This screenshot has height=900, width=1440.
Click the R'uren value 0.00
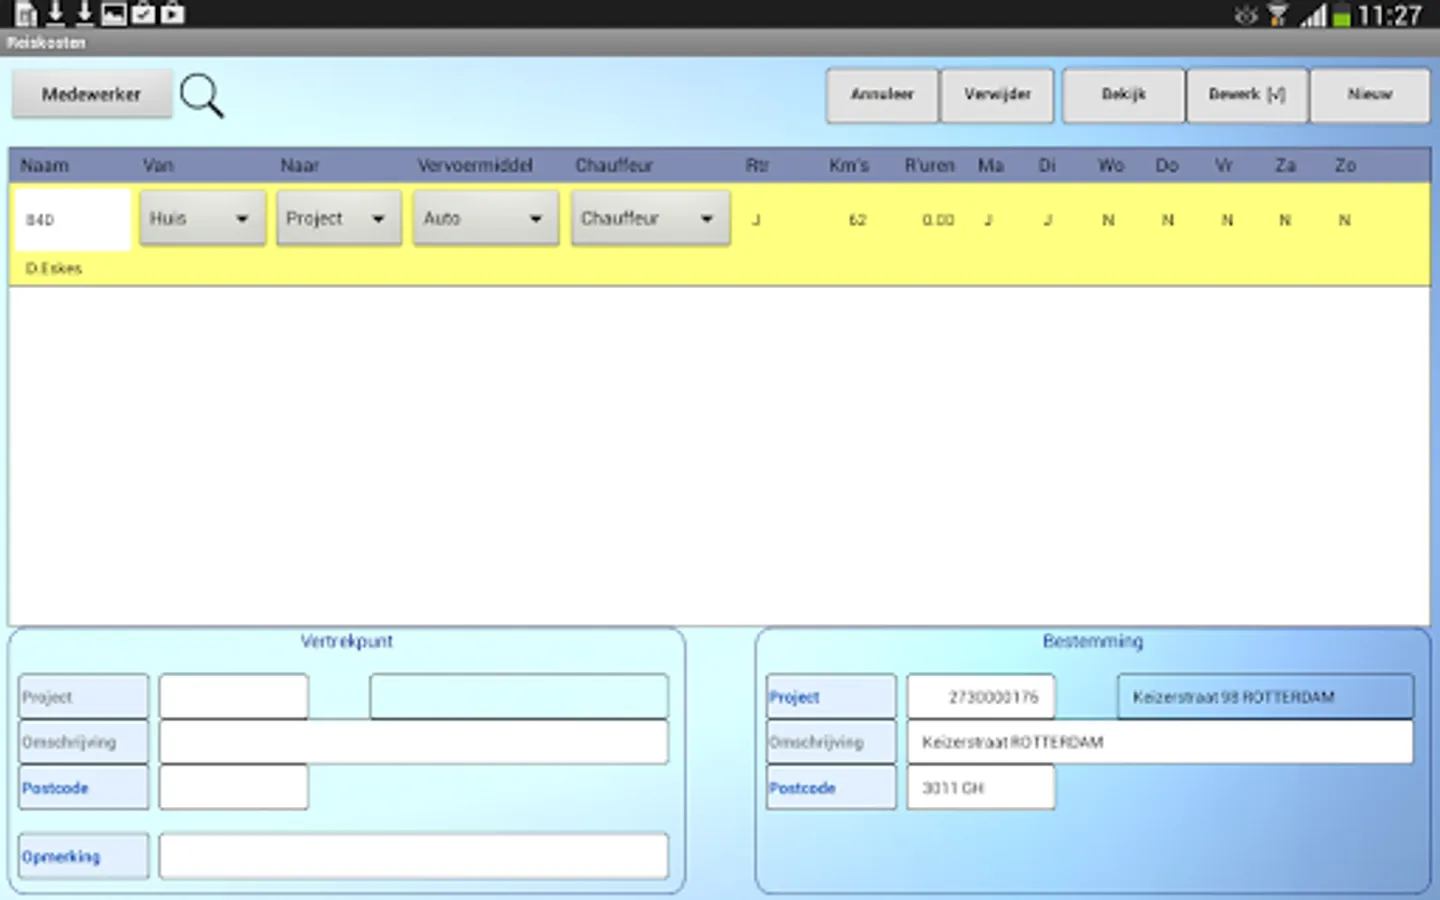click(938, 220)
